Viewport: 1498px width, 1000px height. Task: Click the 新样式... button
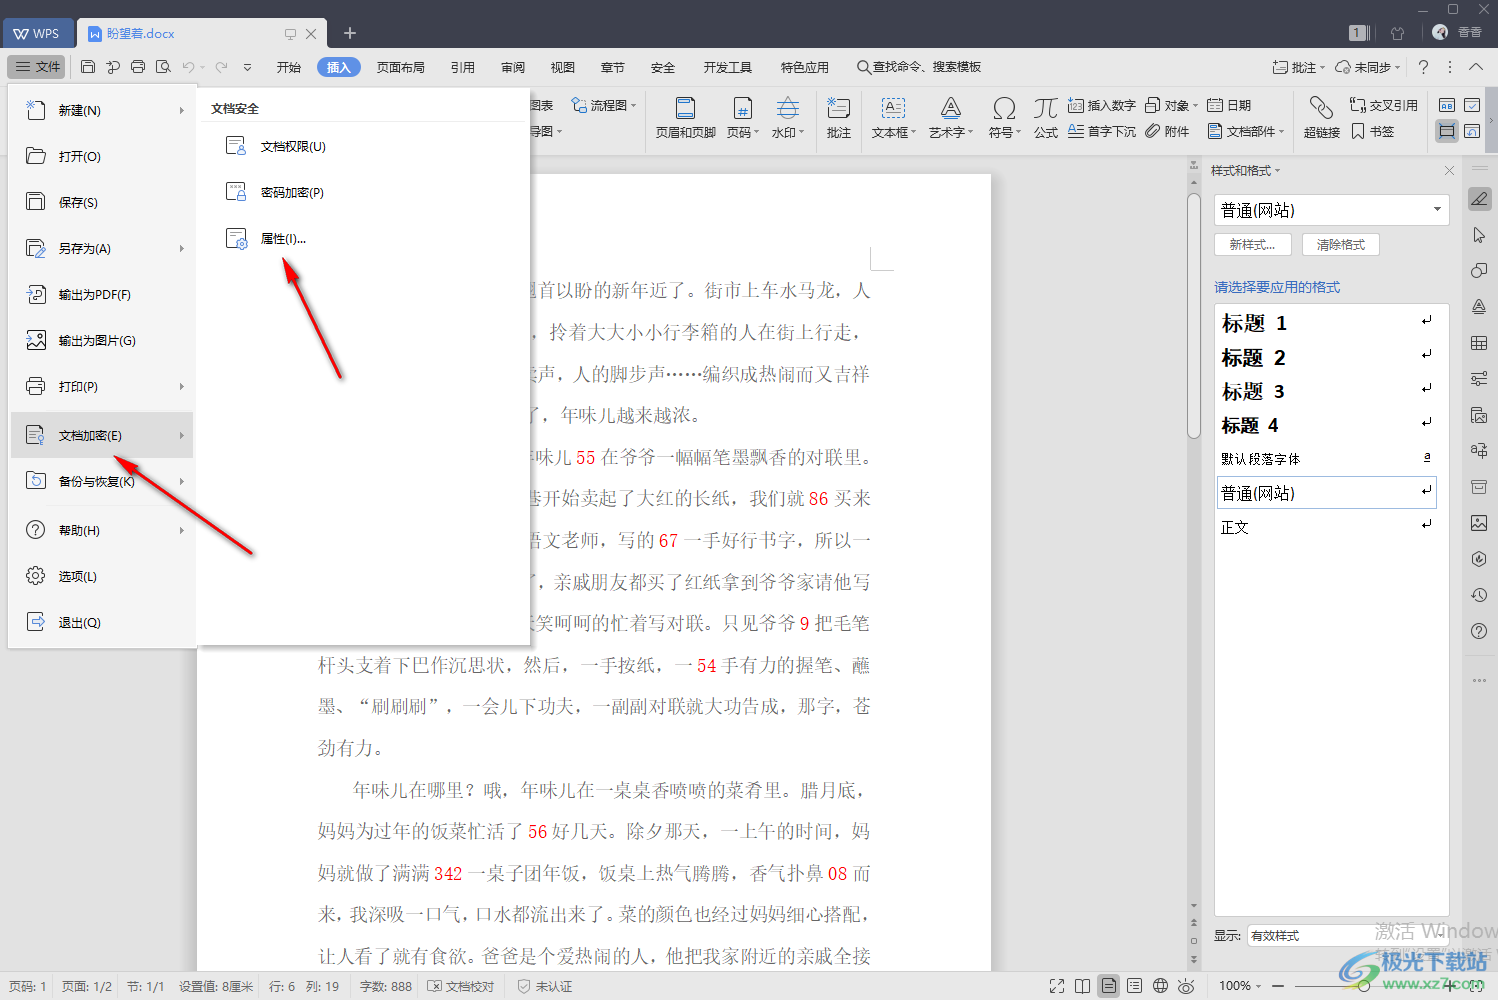1253,244
